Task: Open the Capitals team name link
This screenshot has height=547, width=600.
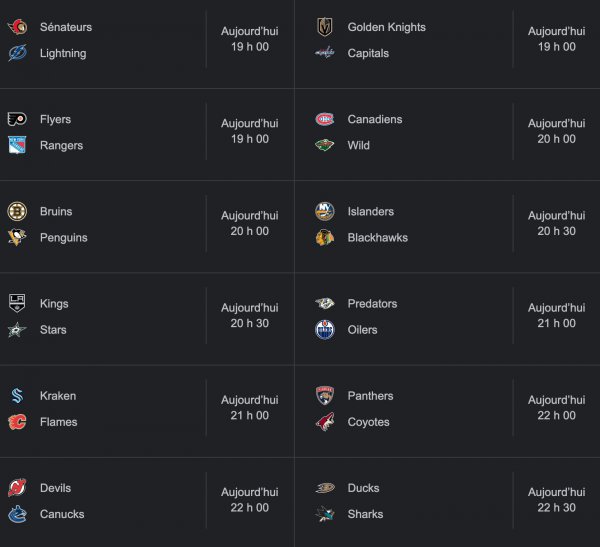Action: 368,53
